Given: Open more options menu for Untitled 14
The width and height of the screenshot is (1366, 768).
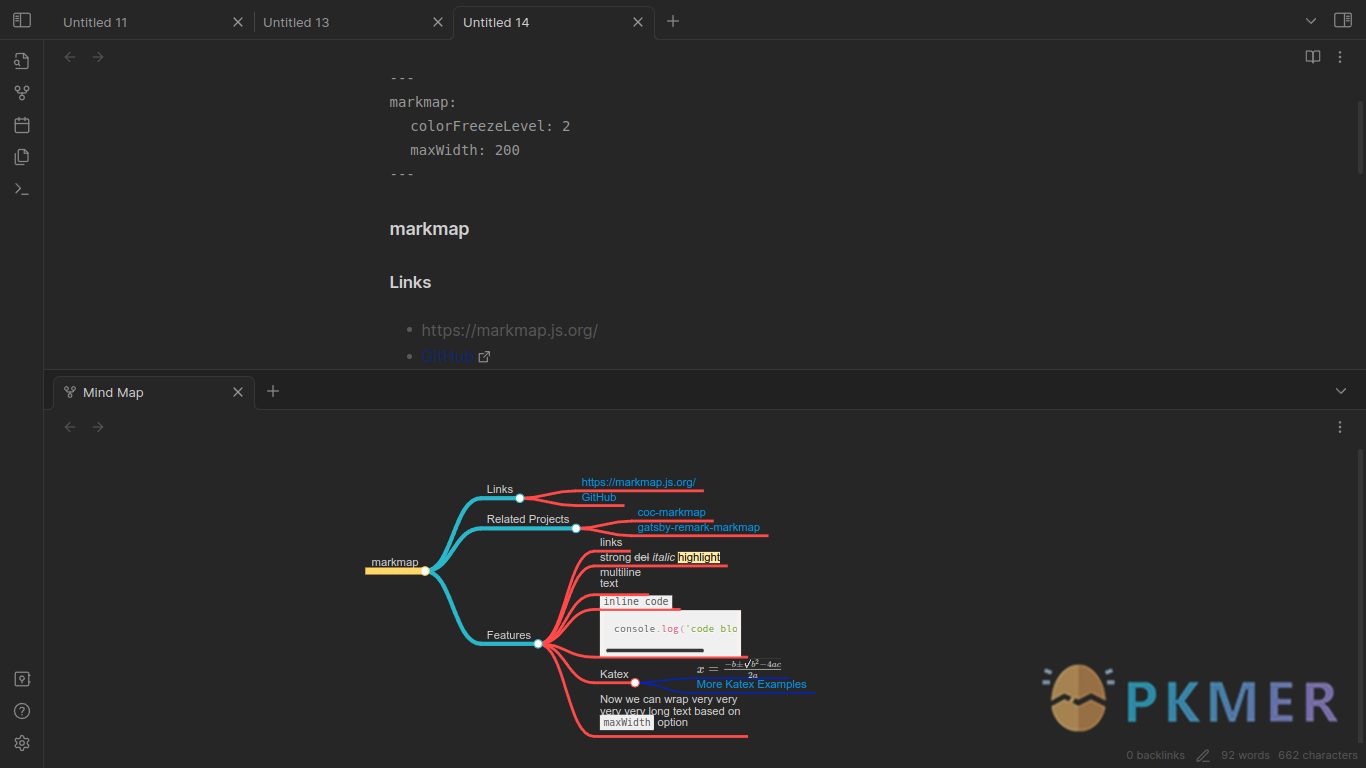Looking at the screenshot, I should point(1340,57).
